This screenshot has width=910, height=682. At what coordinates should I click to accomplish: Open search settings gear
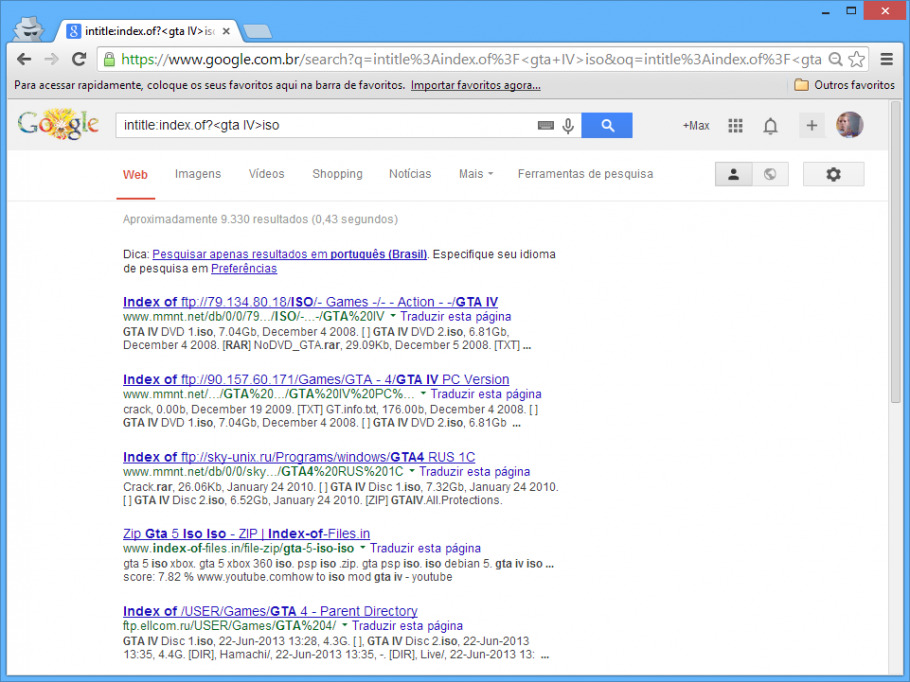(833, 174)
